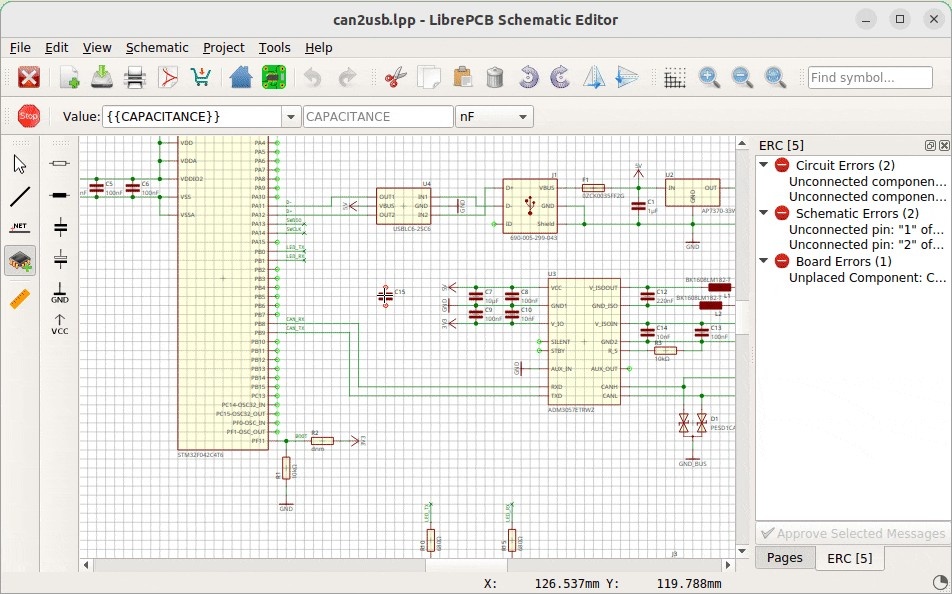The image size is (952, 594).
Task: Click Approve Selected Messages
Action: click(x=853, y=533)
